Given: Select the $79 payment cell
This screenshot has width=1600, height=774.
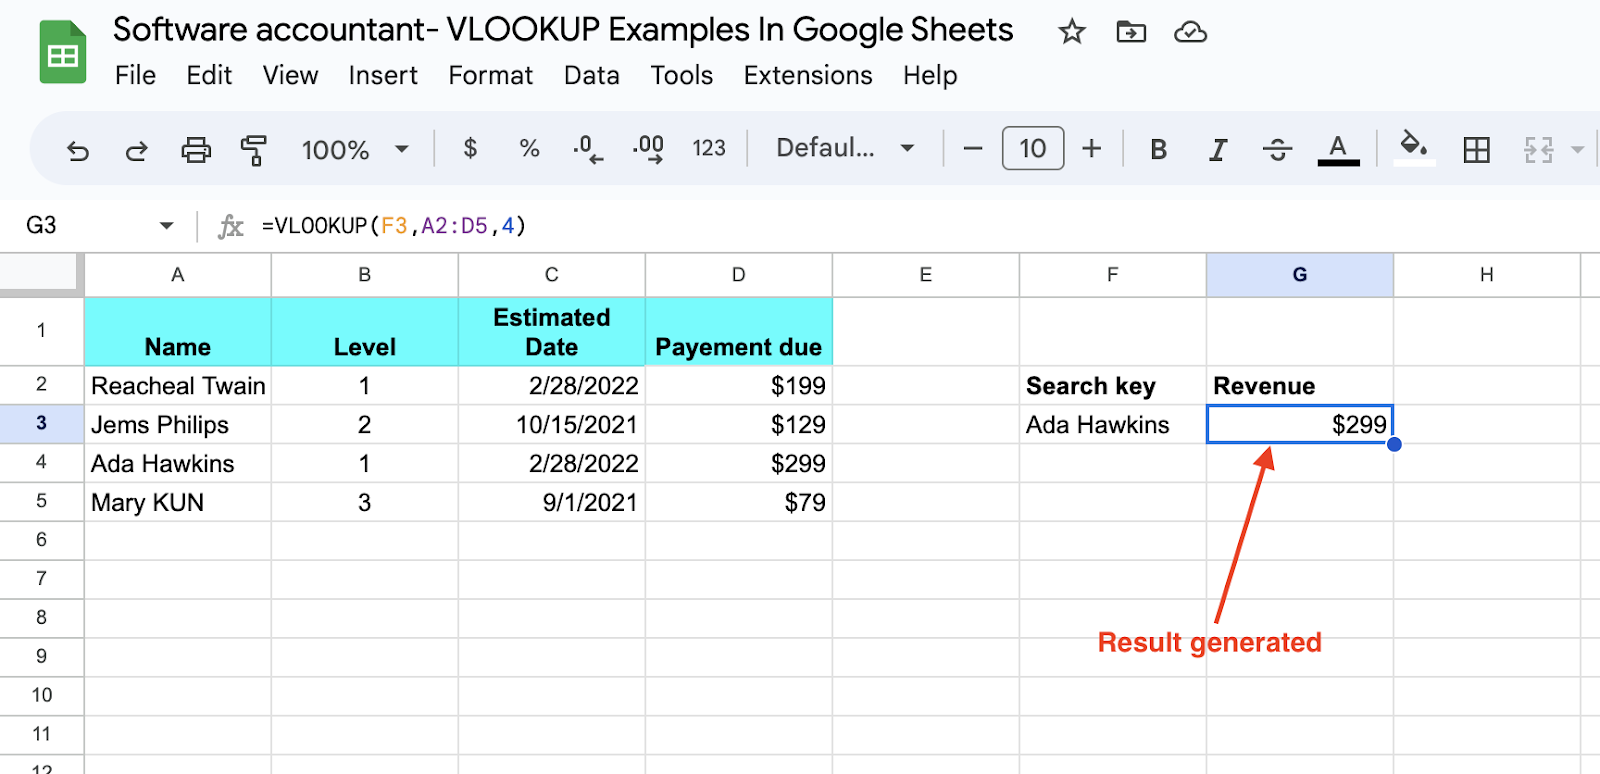Looking at the screenshot, I should [738, 502].
